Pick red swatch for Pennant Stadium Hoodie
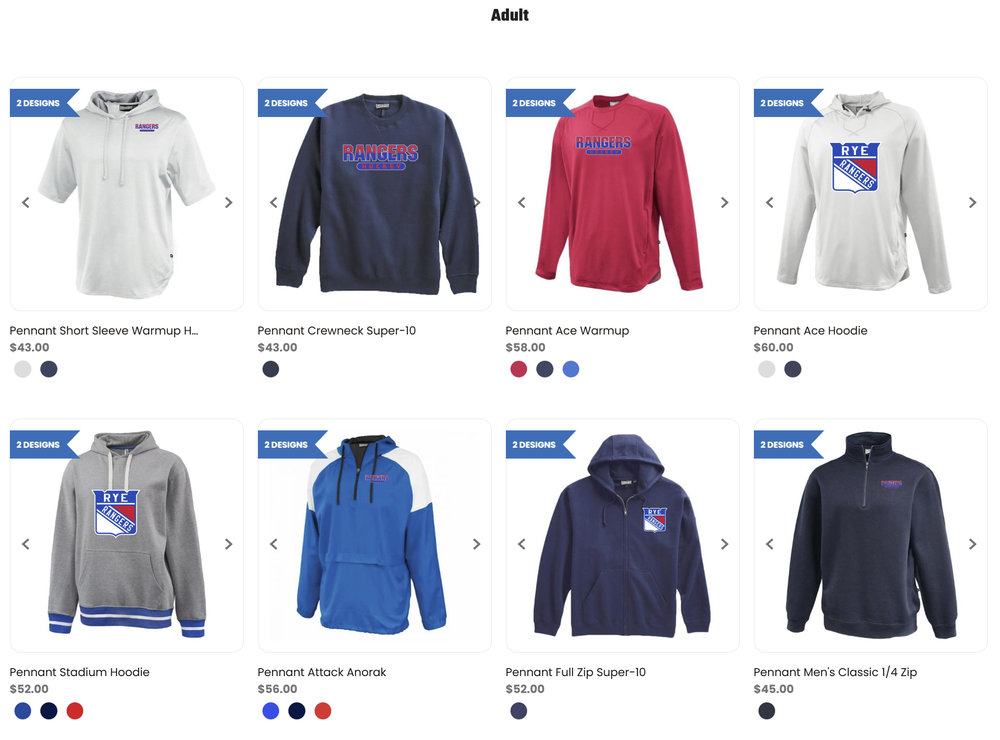Screen dimensions: 1000x740 pos(75,711)
